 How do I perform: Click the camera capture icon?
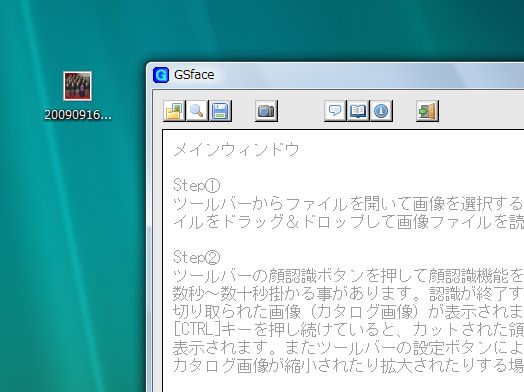tap(266, 111)
